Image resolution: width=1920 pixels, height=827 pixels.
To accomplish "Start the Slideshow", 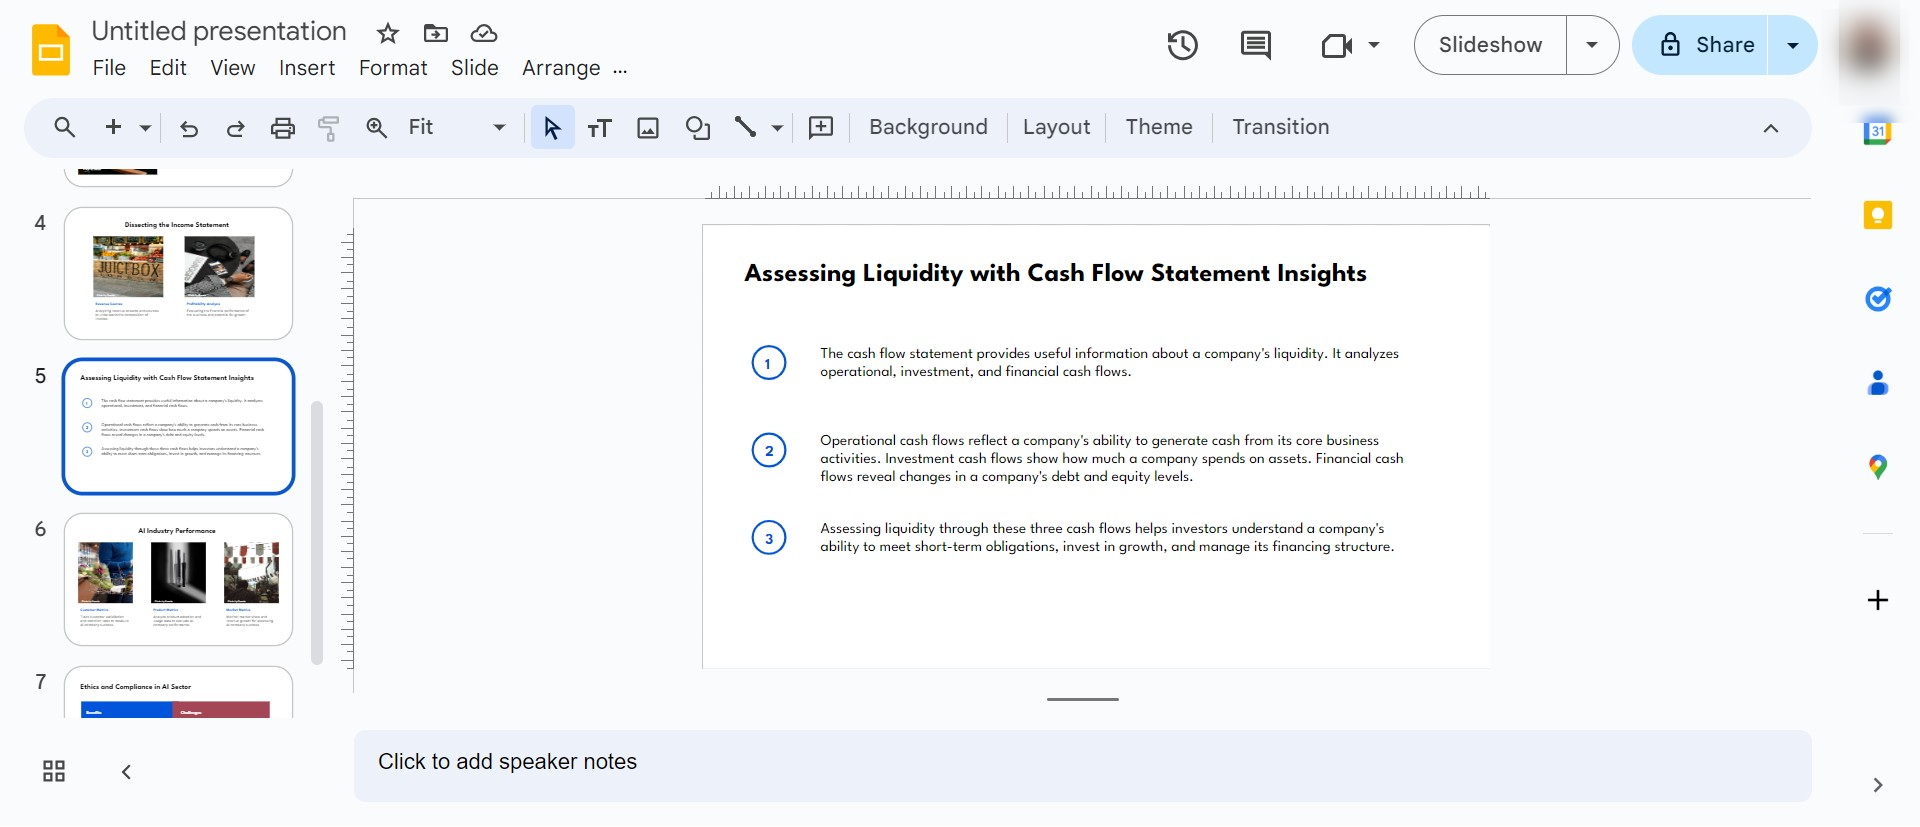I will (1490, 45).
